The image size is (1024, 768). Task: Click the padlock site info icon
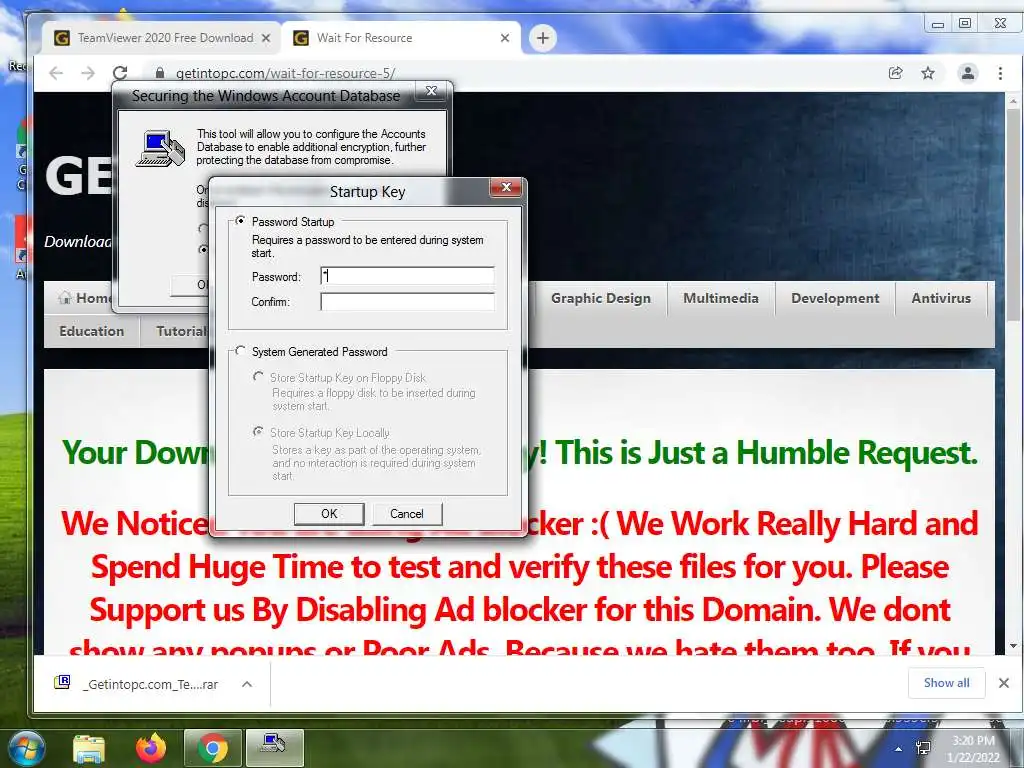tap(158, 73)
